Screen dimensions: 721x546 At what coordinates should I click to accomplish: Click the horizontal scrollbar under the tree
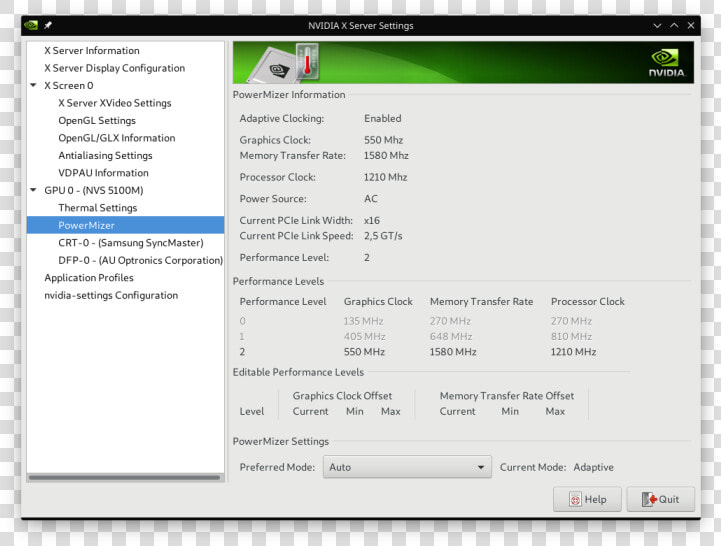[x=124, y=477]
